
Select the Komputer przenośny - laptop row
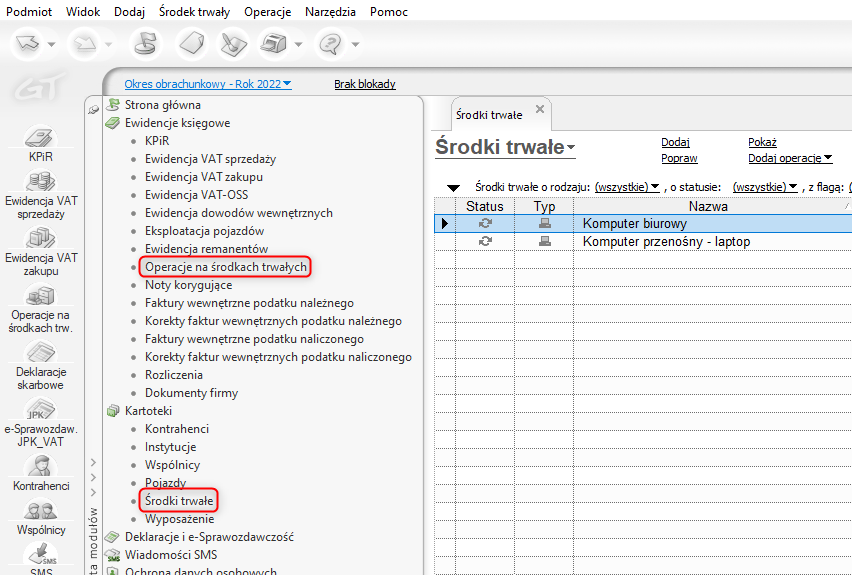(x=666, y=241)
